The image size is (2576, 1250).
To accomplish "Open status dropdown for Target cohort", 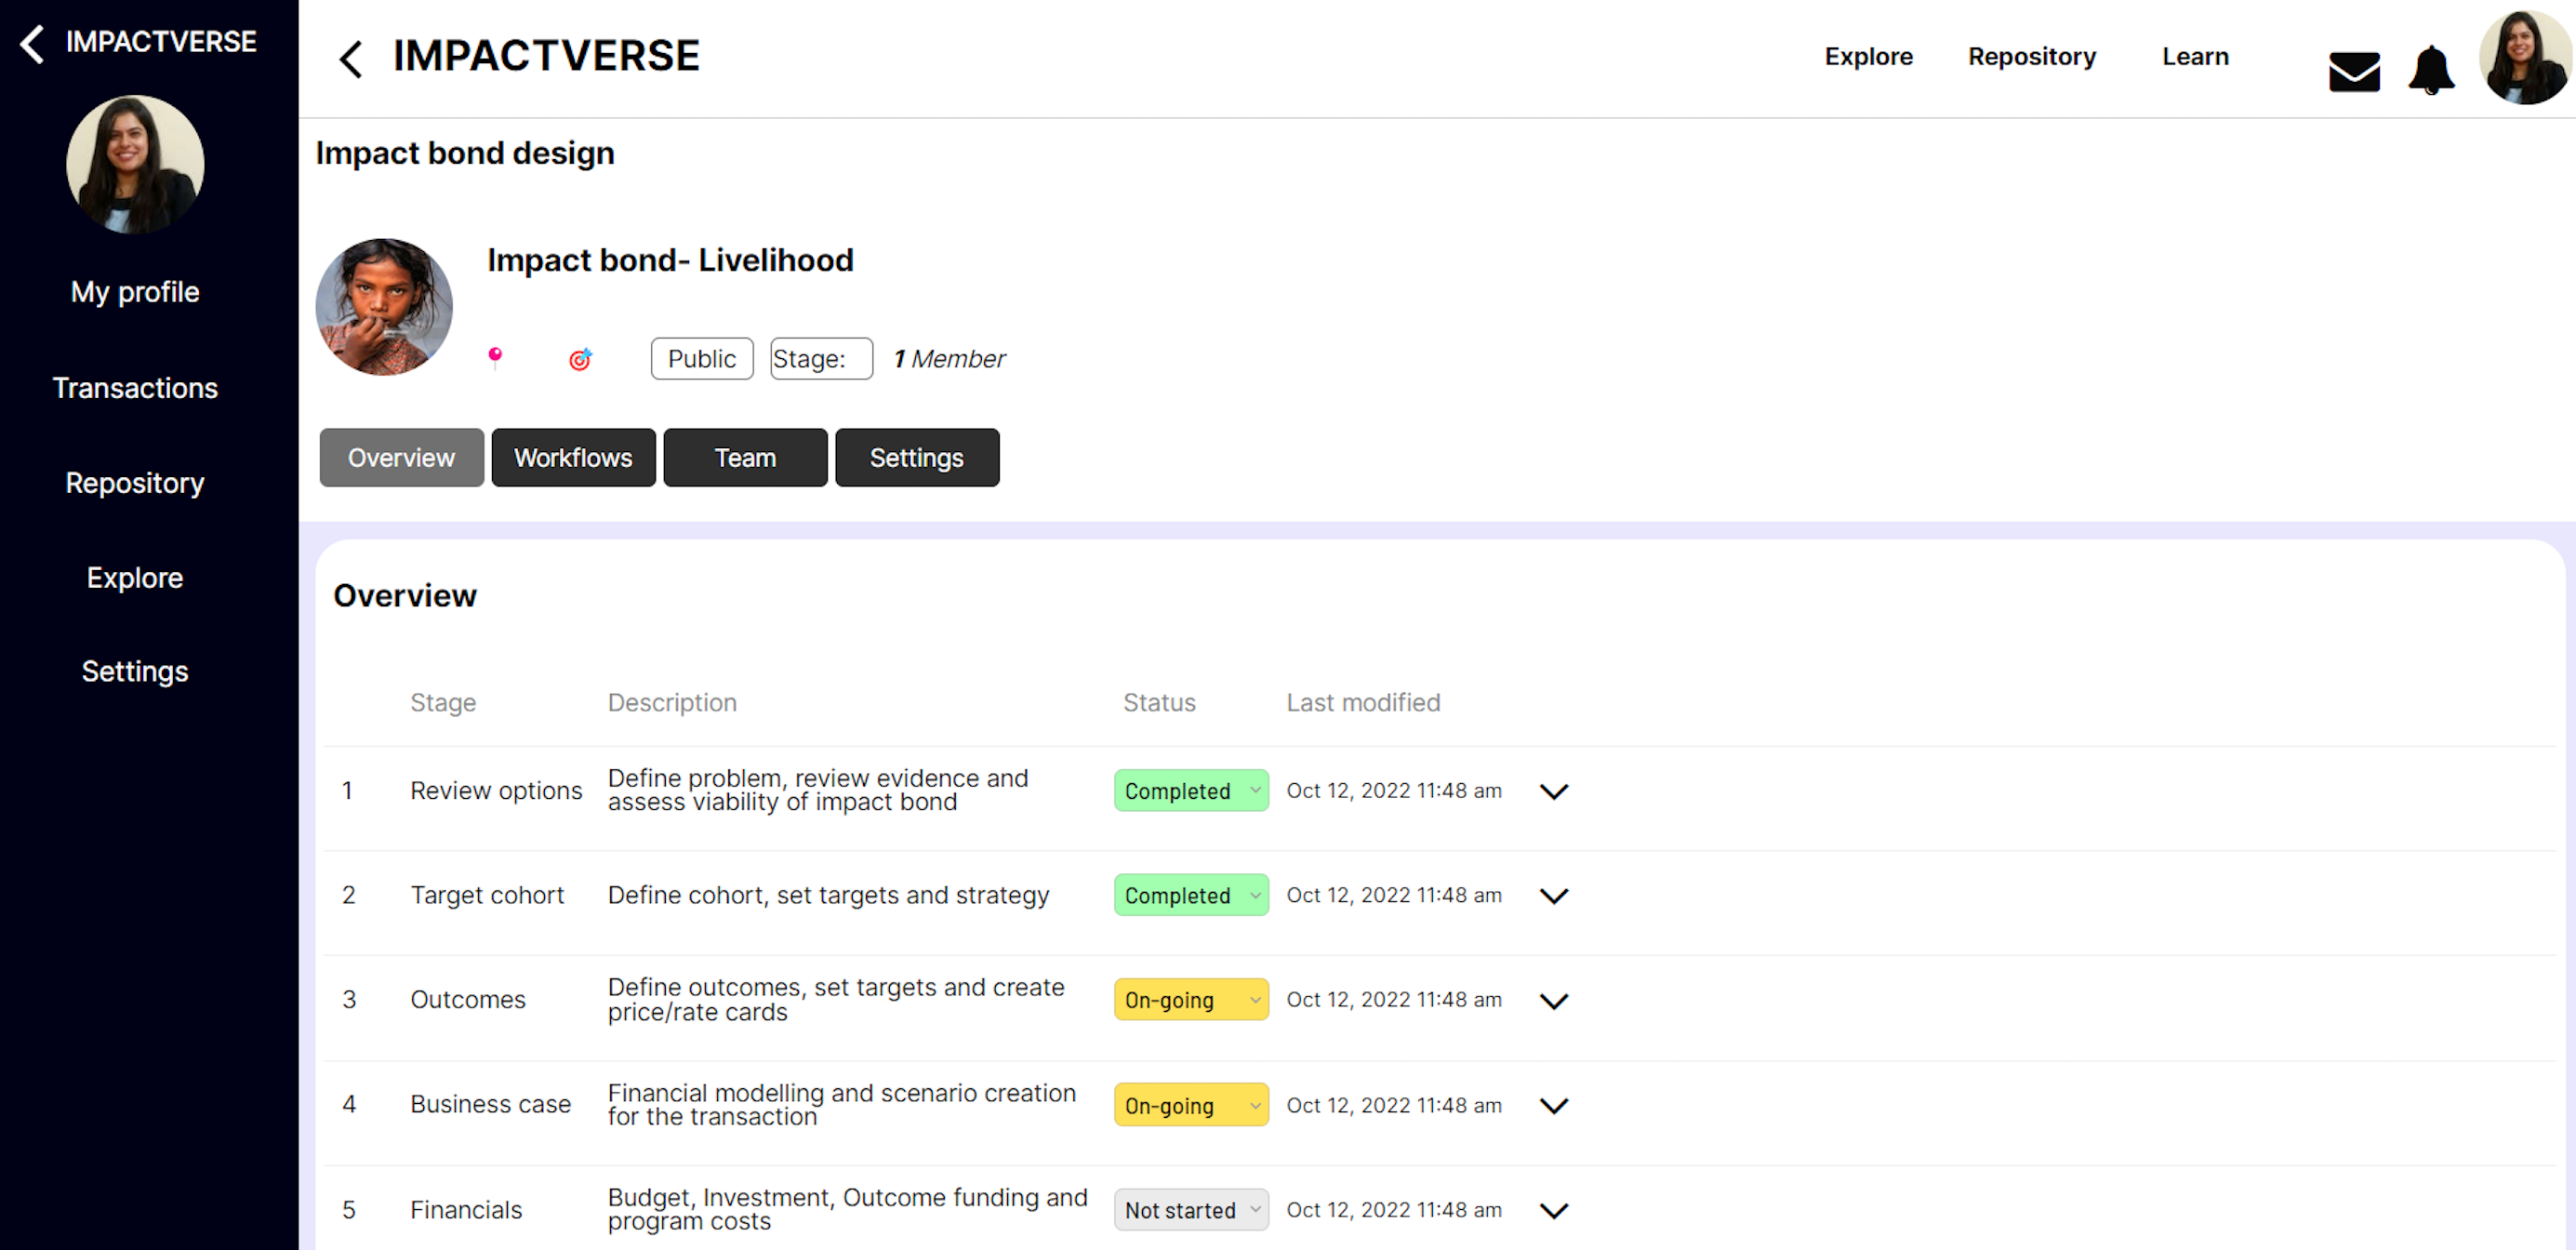I will point(1191,896).
